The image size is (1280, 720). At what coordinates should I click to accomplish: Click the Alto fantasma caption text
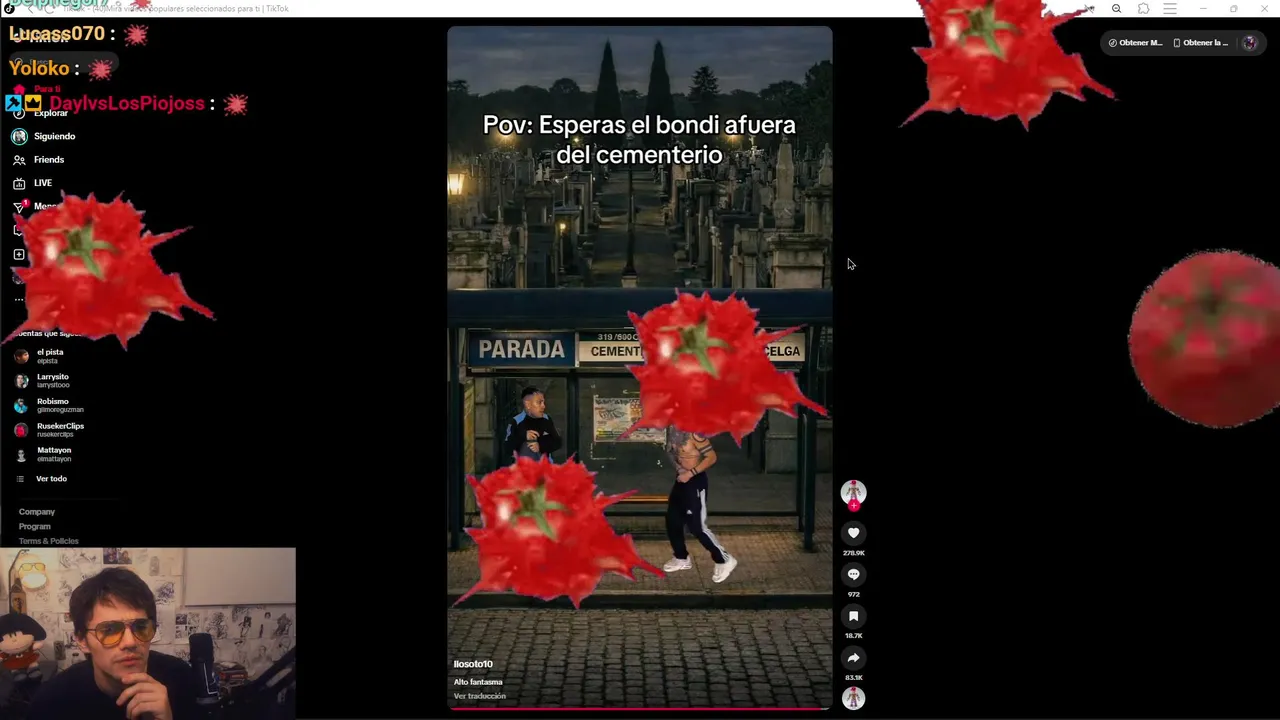pos(478,682)
